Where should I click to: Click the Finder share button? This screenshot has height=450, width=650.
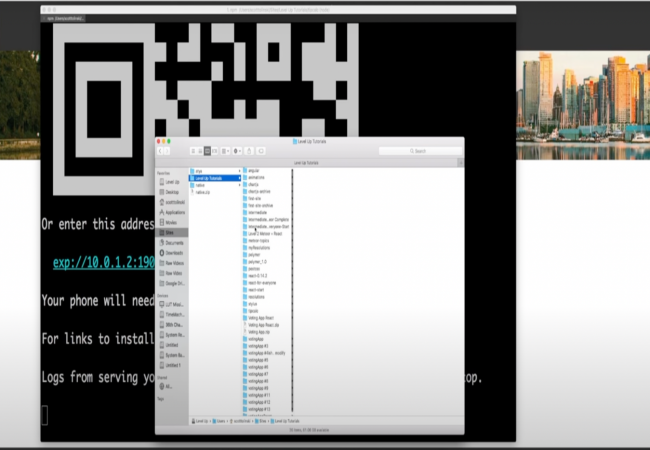(249, 151)
